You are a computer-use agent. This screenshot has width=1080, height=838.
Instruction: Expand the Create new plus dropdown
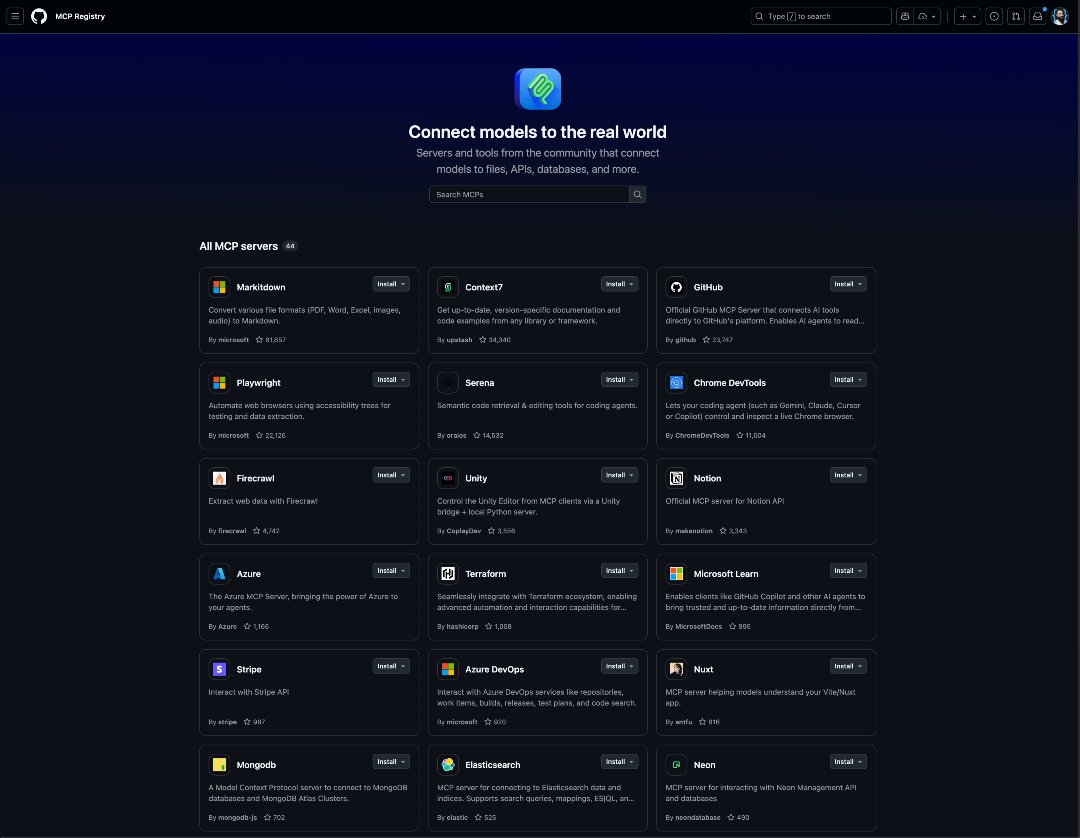[967, 16]
